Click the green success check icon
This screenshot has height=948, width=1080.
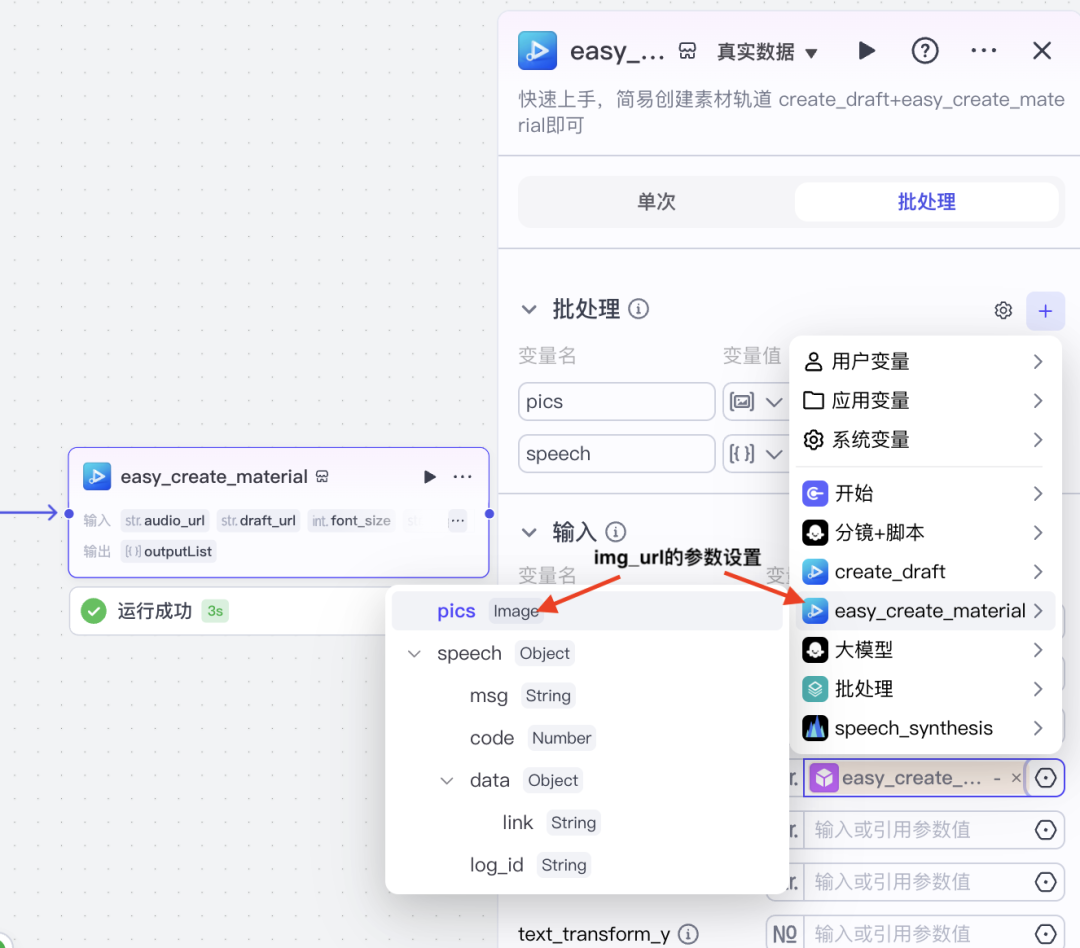click(x=94, y=611)
